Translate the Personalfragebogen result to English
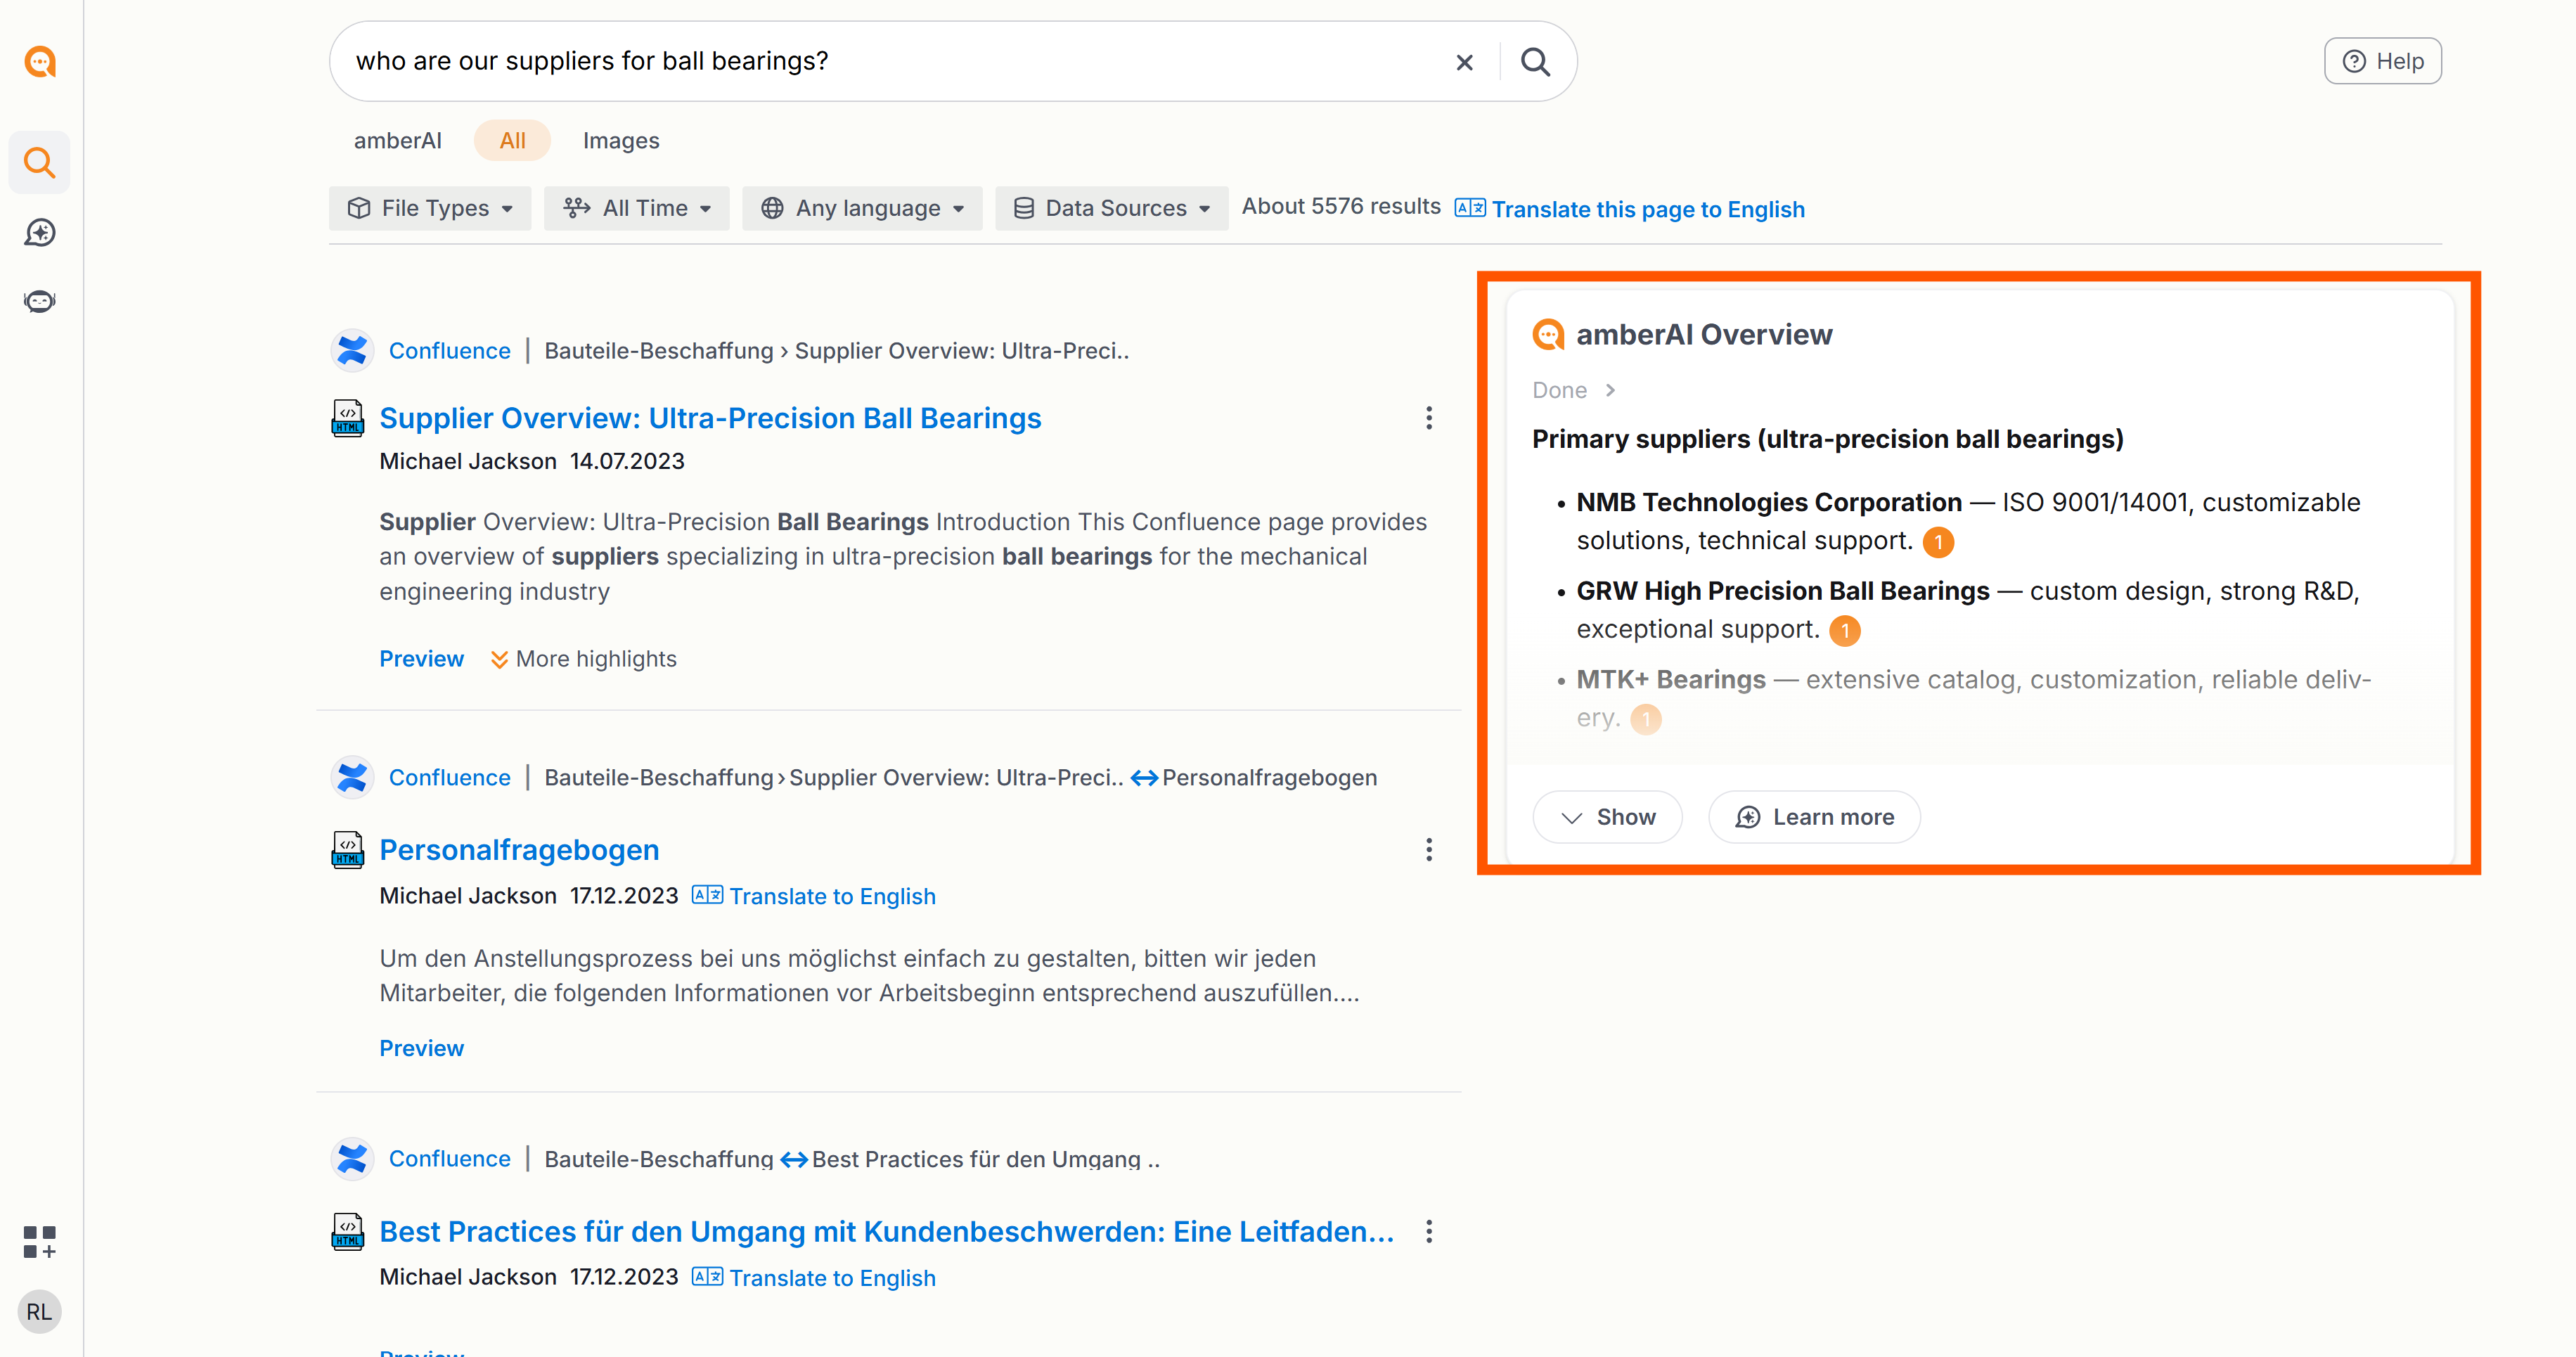Screen dimensions: 2576x1357 point(814,896)
